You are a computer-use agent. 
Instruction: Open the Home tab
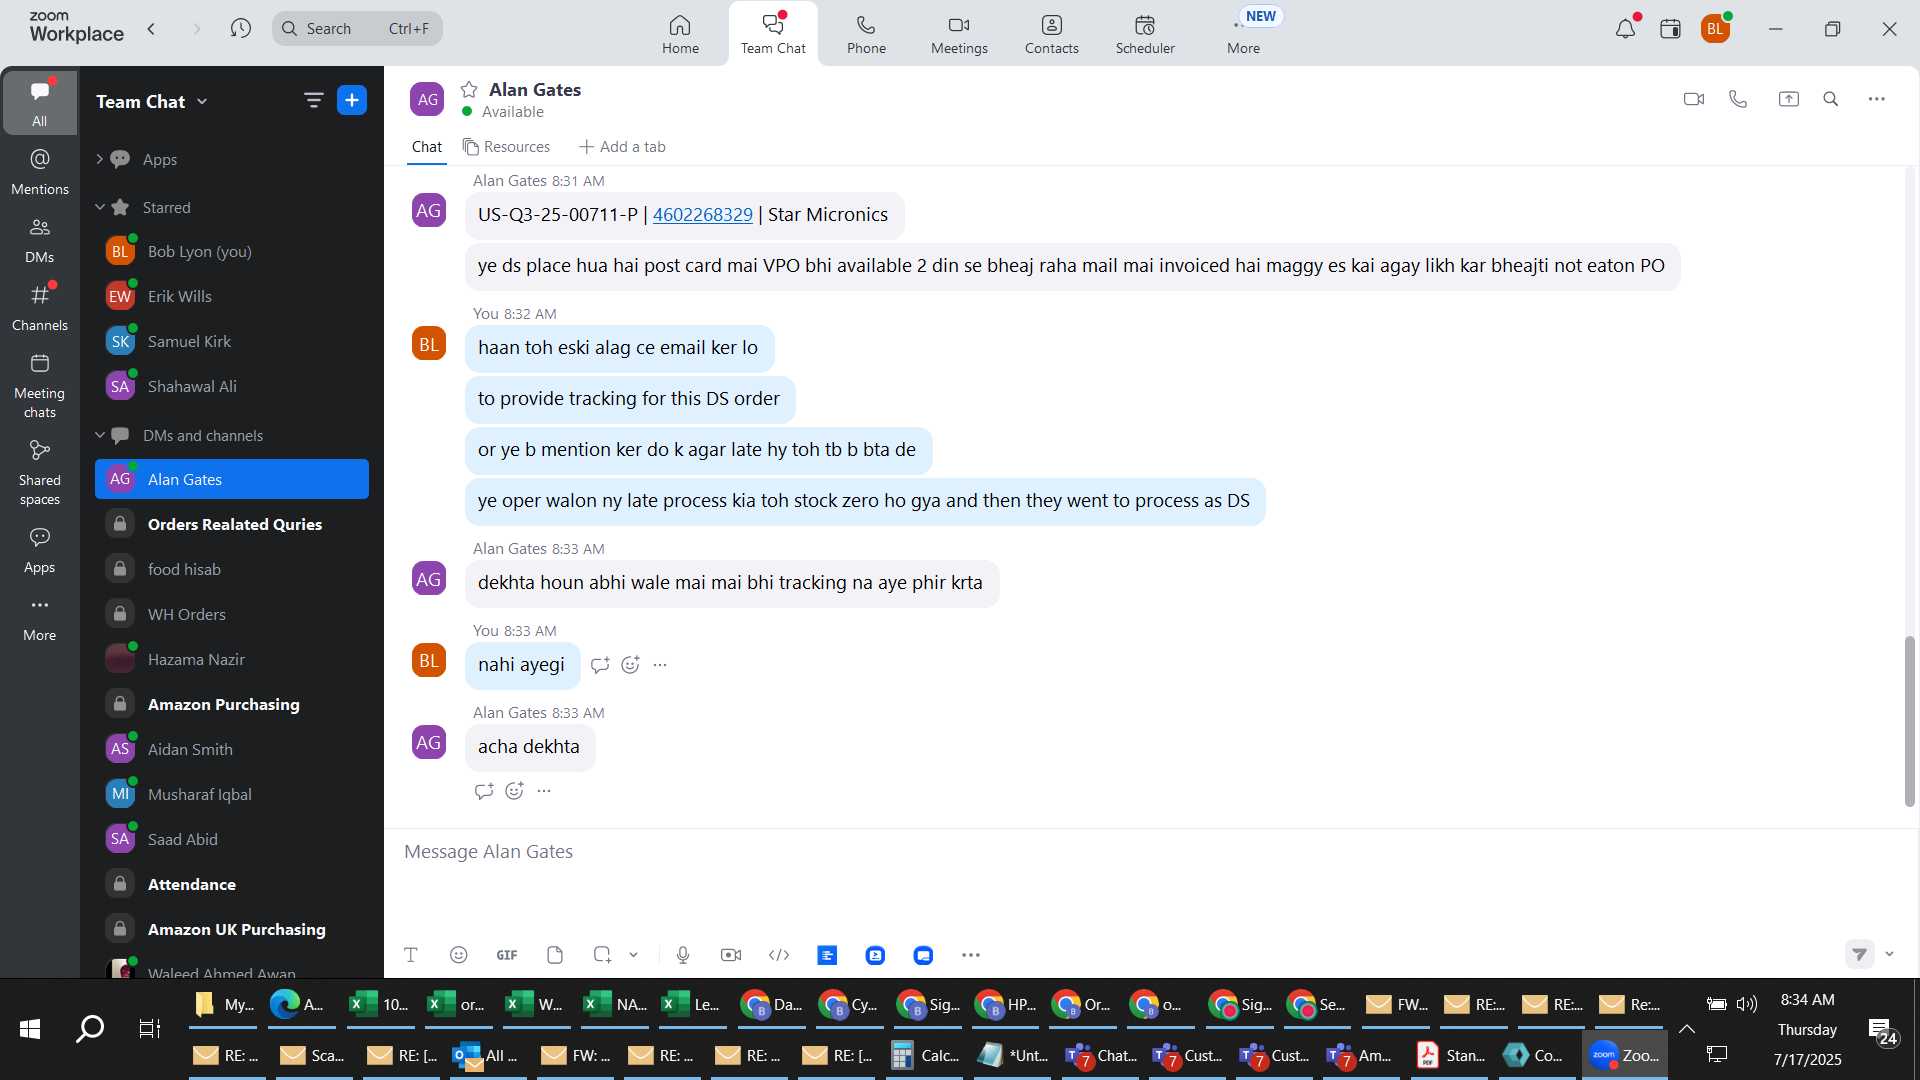pyautogui.click(x=680, y=34)
